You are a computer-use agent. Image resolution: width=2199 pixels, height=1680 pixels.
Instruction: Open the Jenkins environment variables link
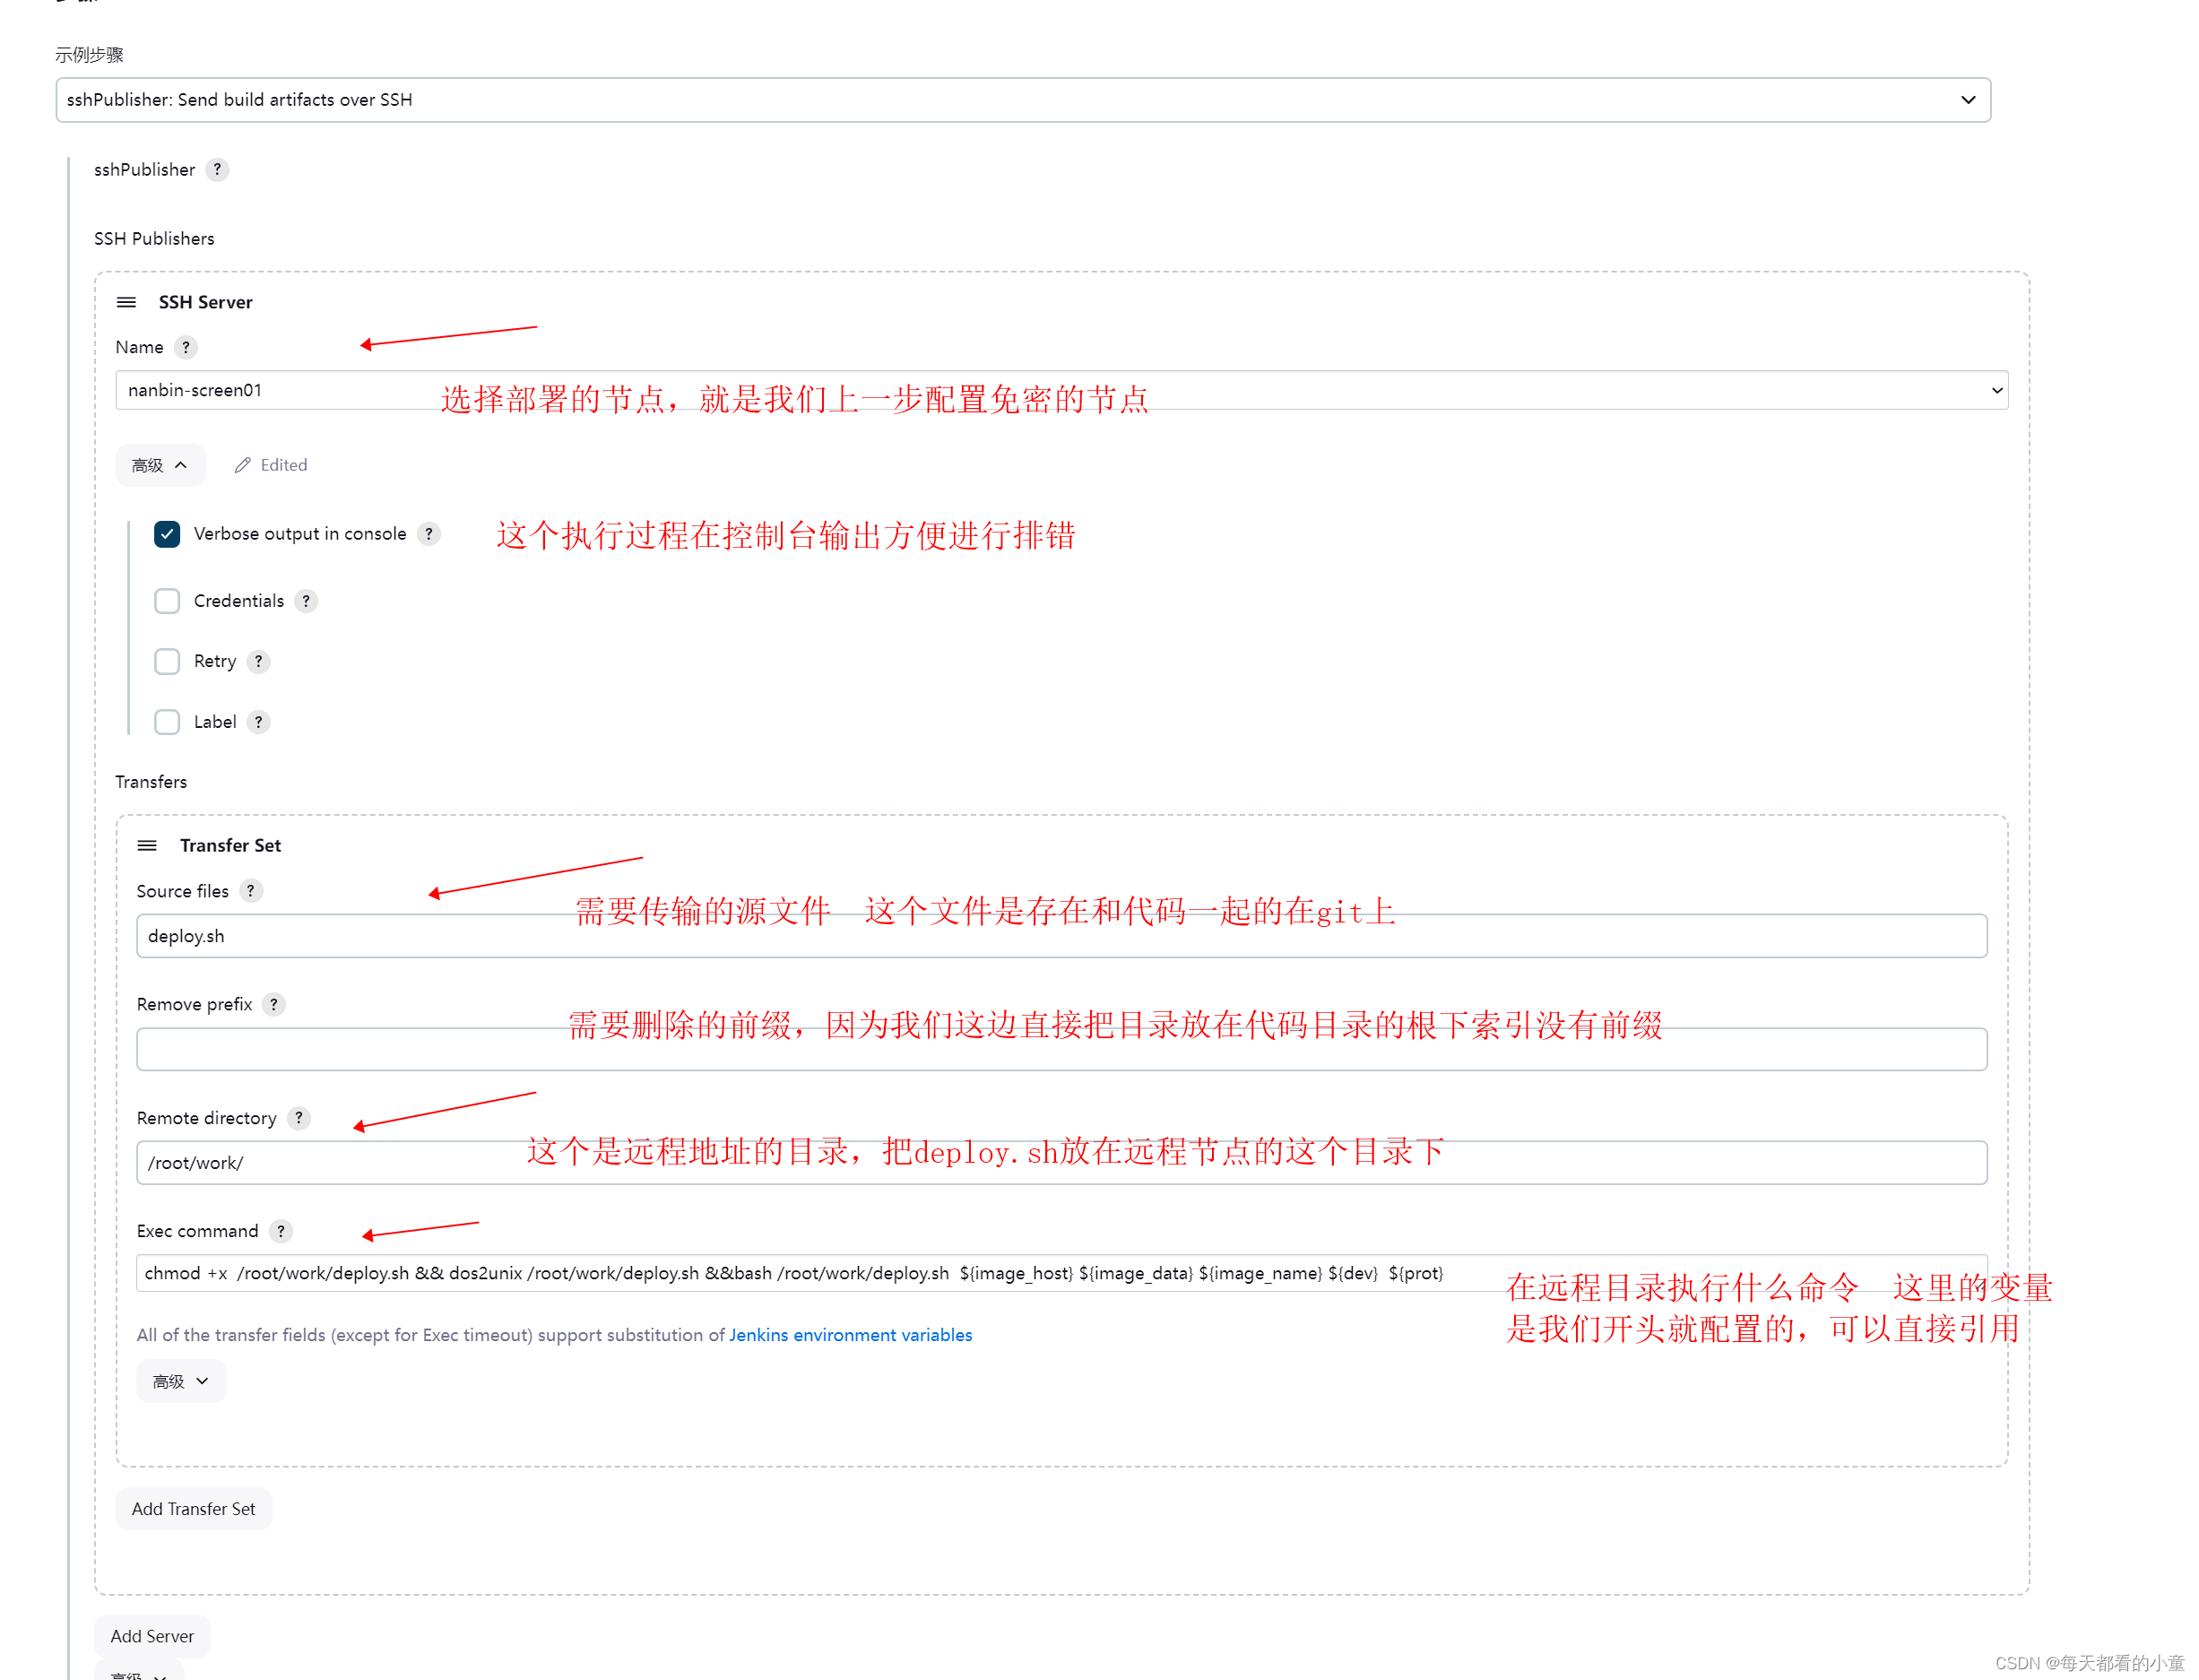point(849,1334)
